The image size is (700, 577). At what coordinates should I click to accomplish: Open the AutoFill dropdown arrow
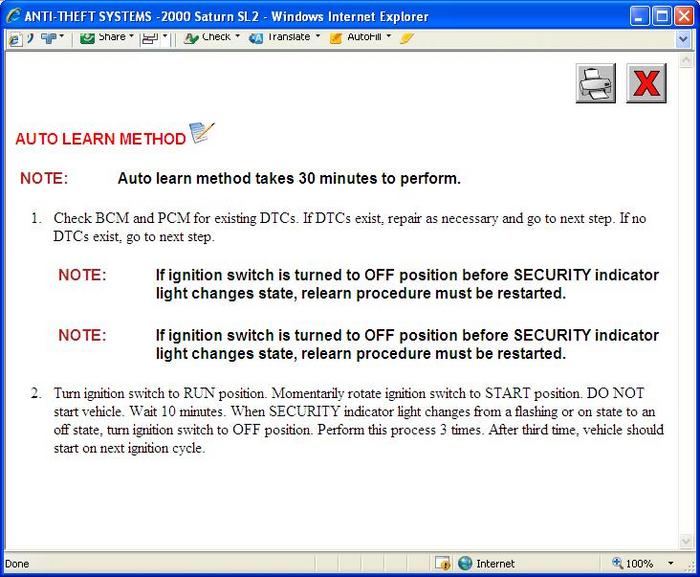(389, 36)
